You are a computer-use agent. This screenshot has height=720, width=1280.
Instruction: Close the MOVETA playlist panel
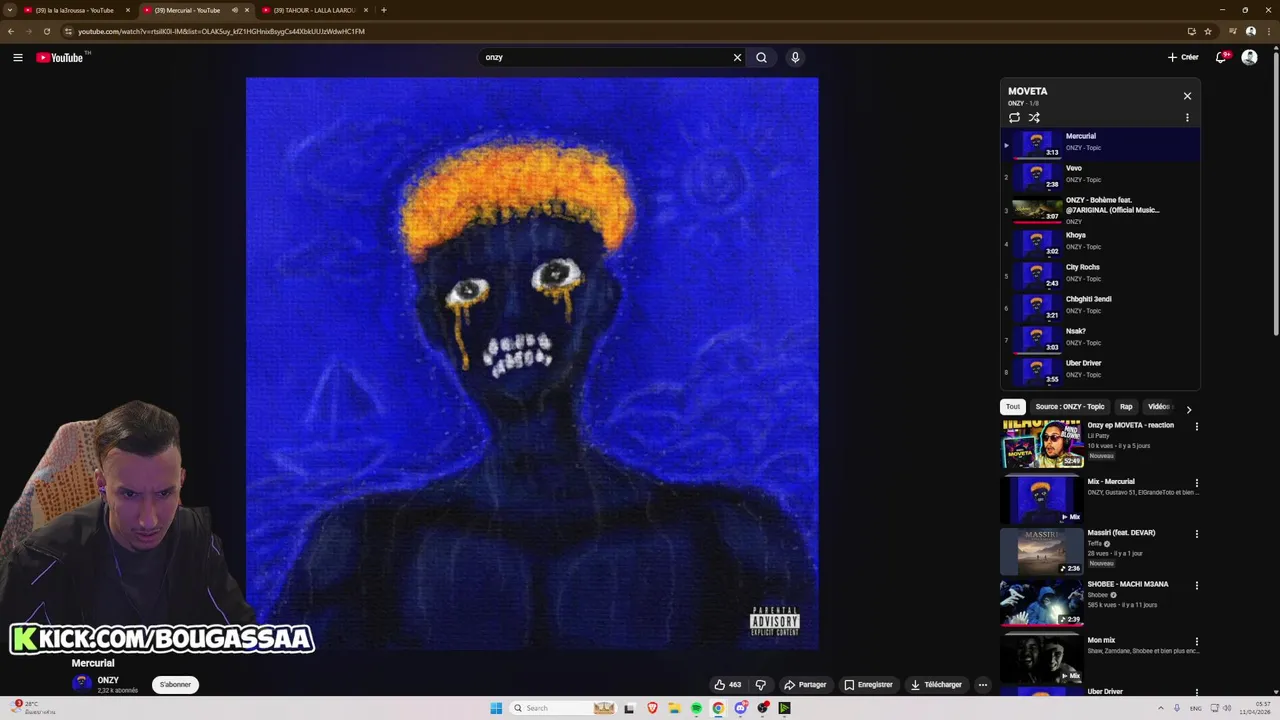[1187, 96]
